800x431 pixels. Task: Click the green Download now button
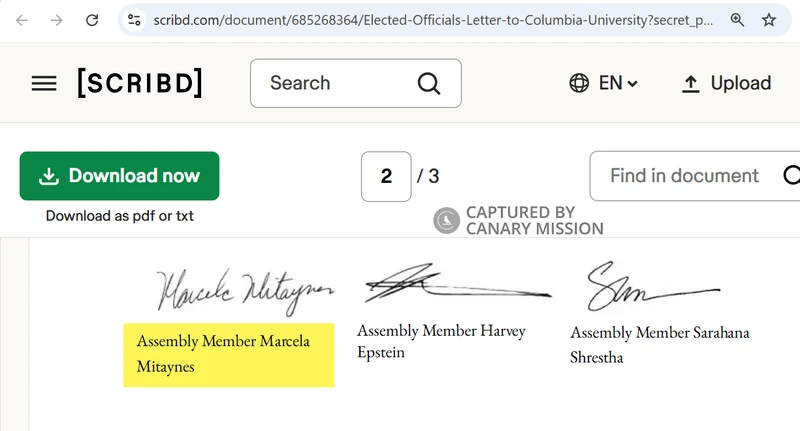(119, 176)
